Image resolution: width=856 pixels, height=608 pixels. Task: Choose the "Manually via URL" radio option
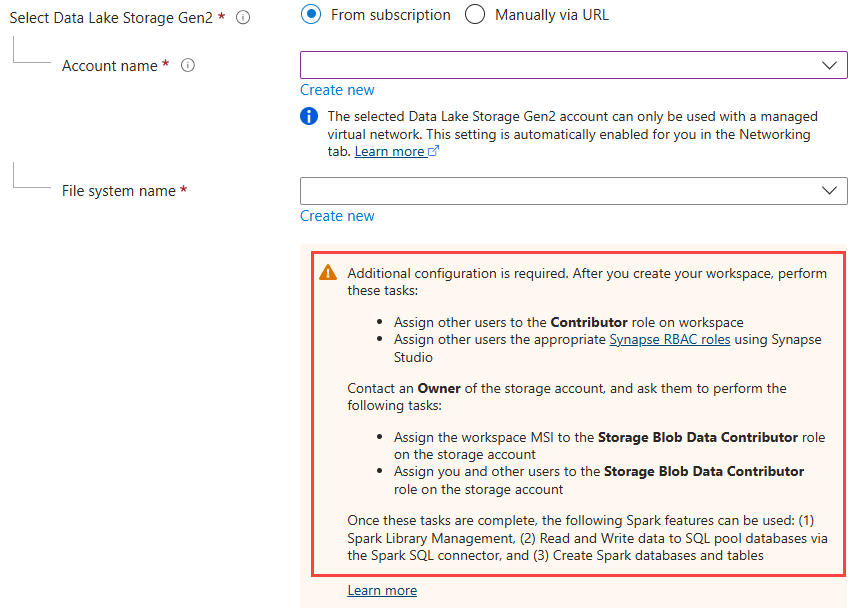[x=475, y=15]
